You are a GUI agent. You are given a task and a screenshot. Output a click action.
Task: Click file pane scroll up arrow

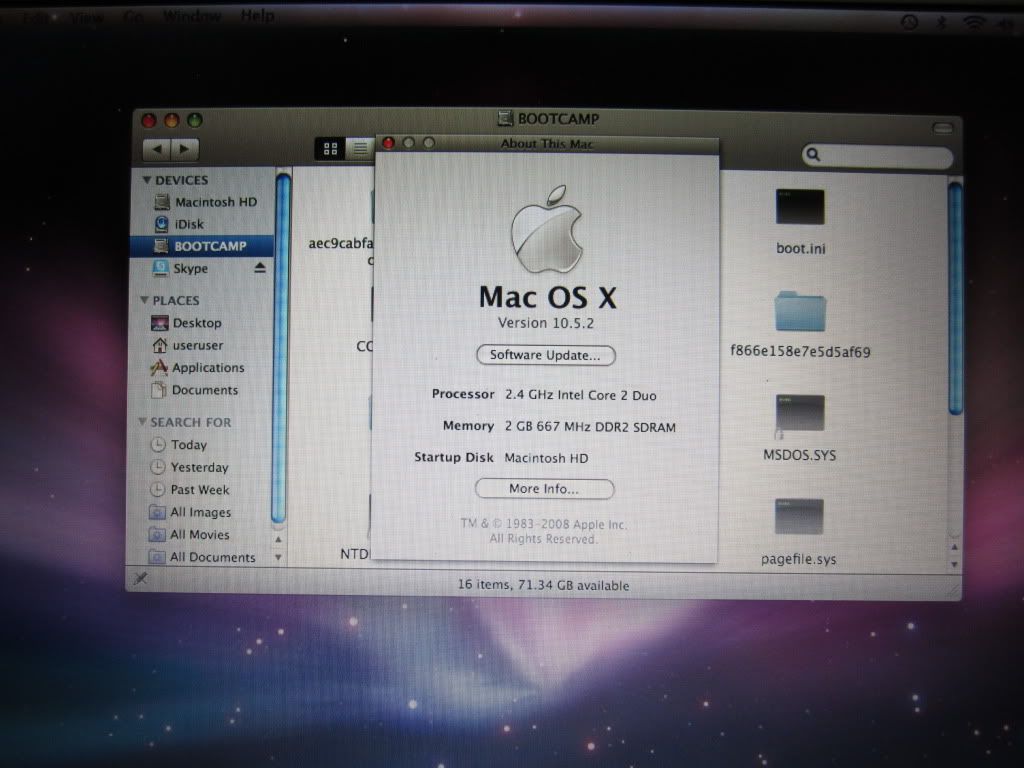(x=955, y=547)
